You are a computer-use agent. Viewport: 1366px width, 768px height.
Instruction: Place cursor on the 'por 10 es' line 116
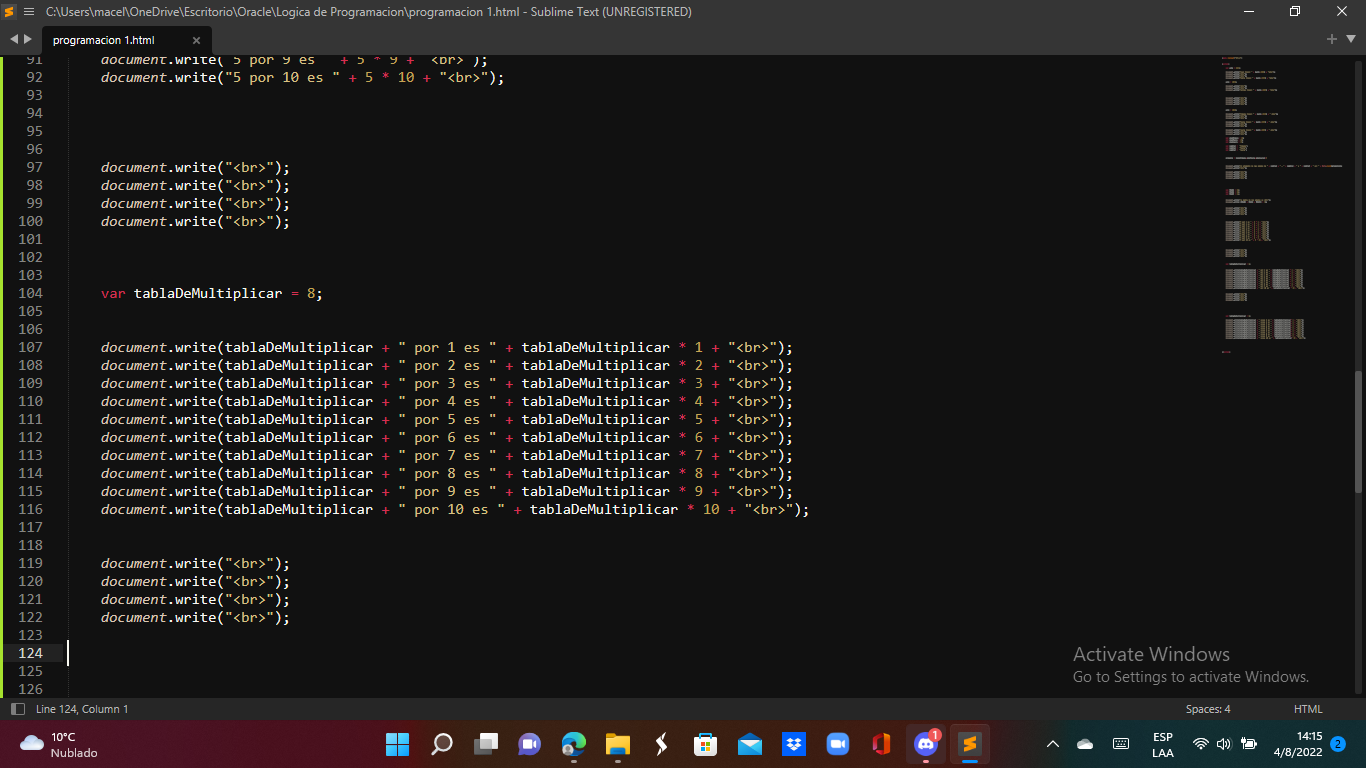pyautogui.click(x=455, y=509)
